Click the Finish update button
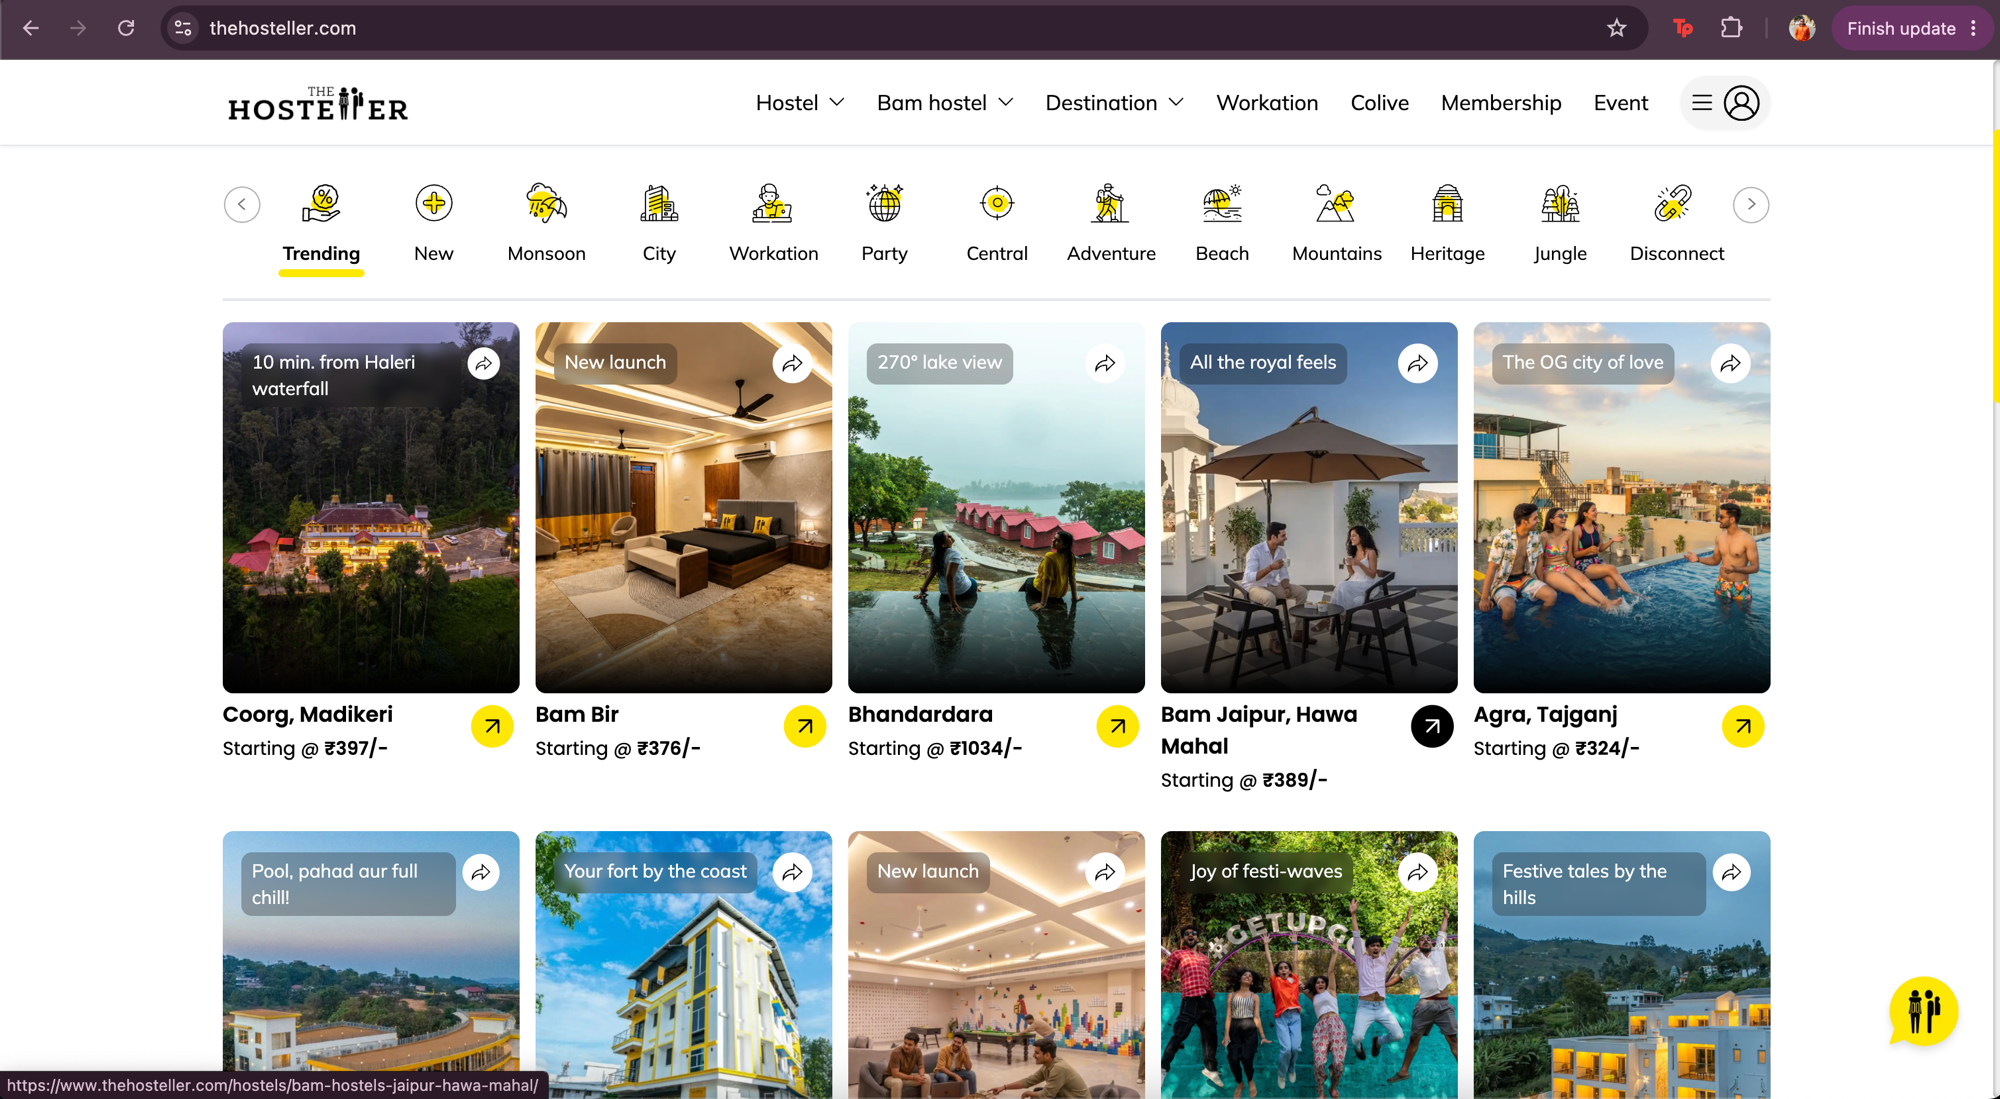2000x1099 pixels. pos(1912,28)
